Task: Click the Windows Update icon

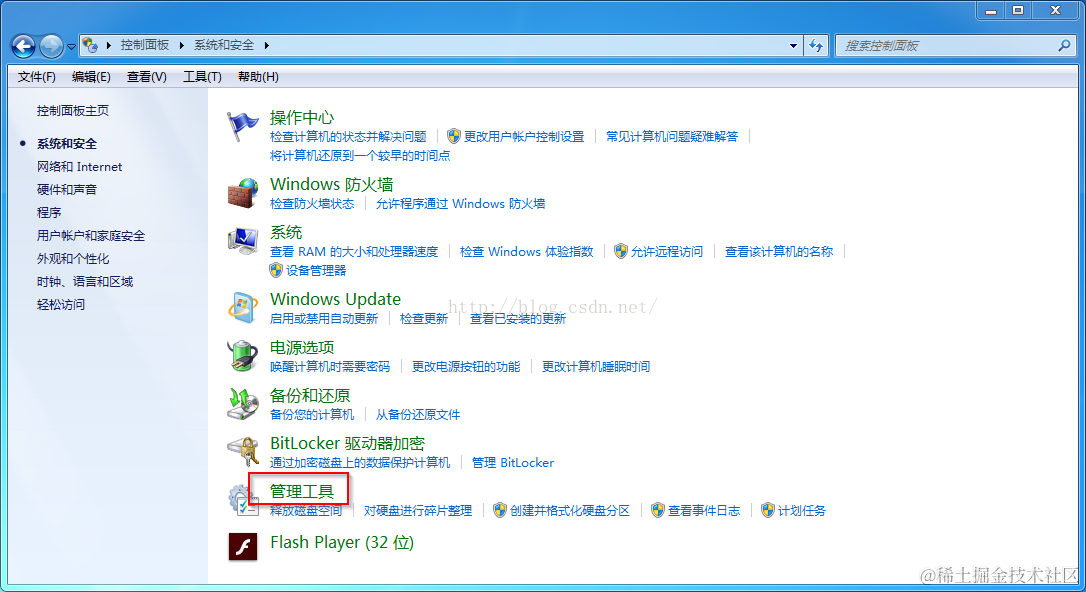Action: point(242,307)
